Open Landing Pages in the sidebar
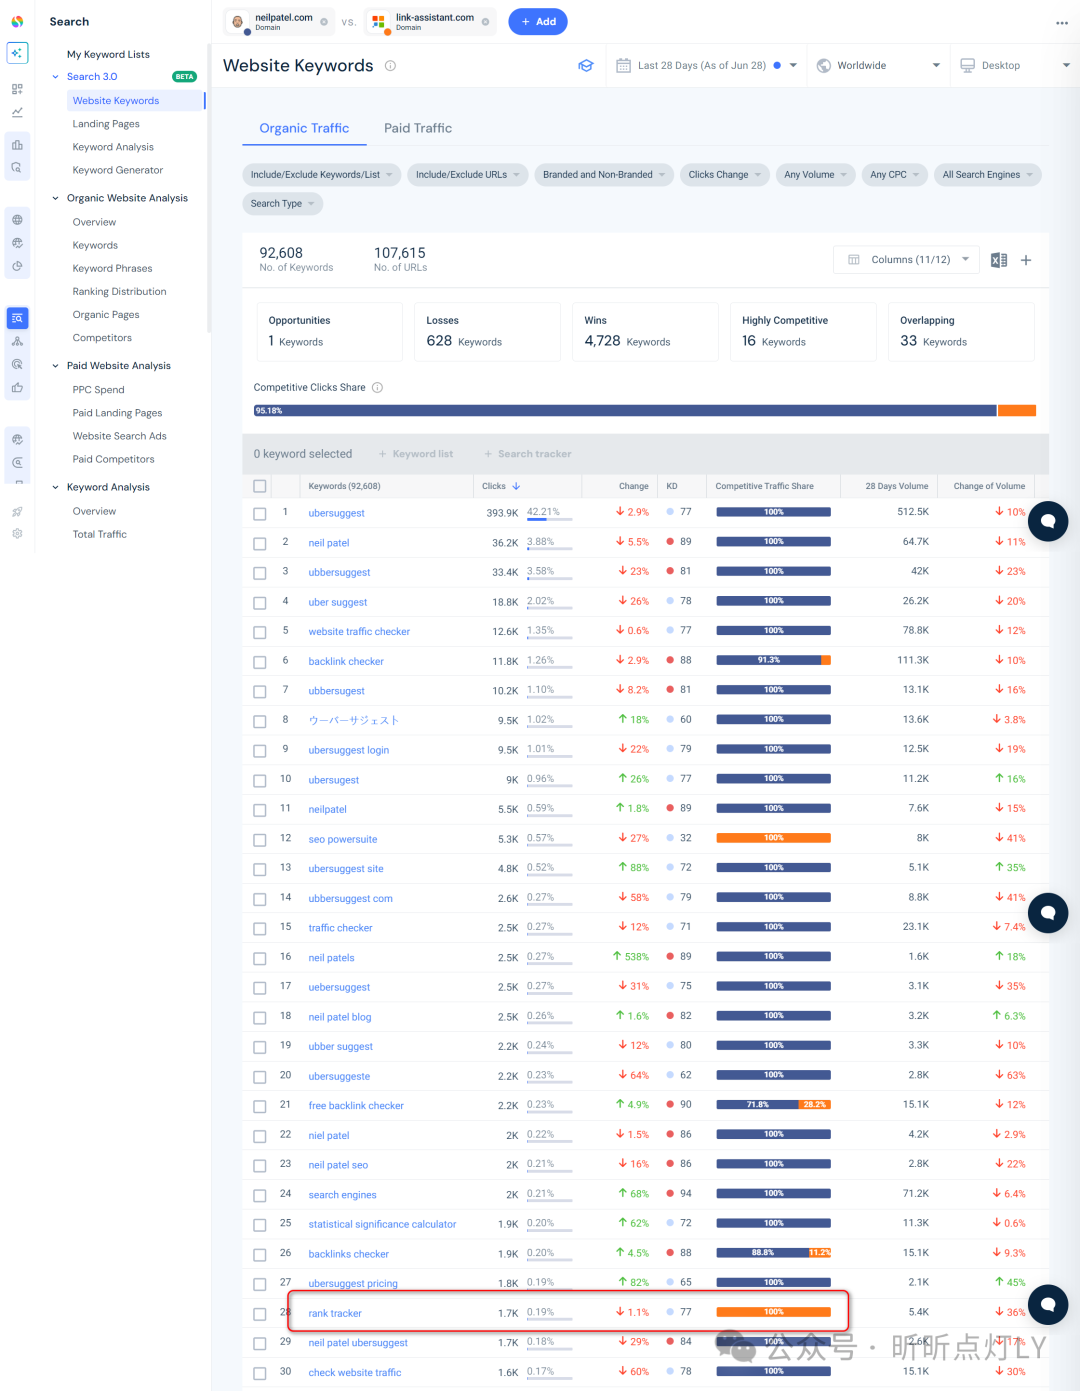1080x1391 pixels. coord(106,124)
